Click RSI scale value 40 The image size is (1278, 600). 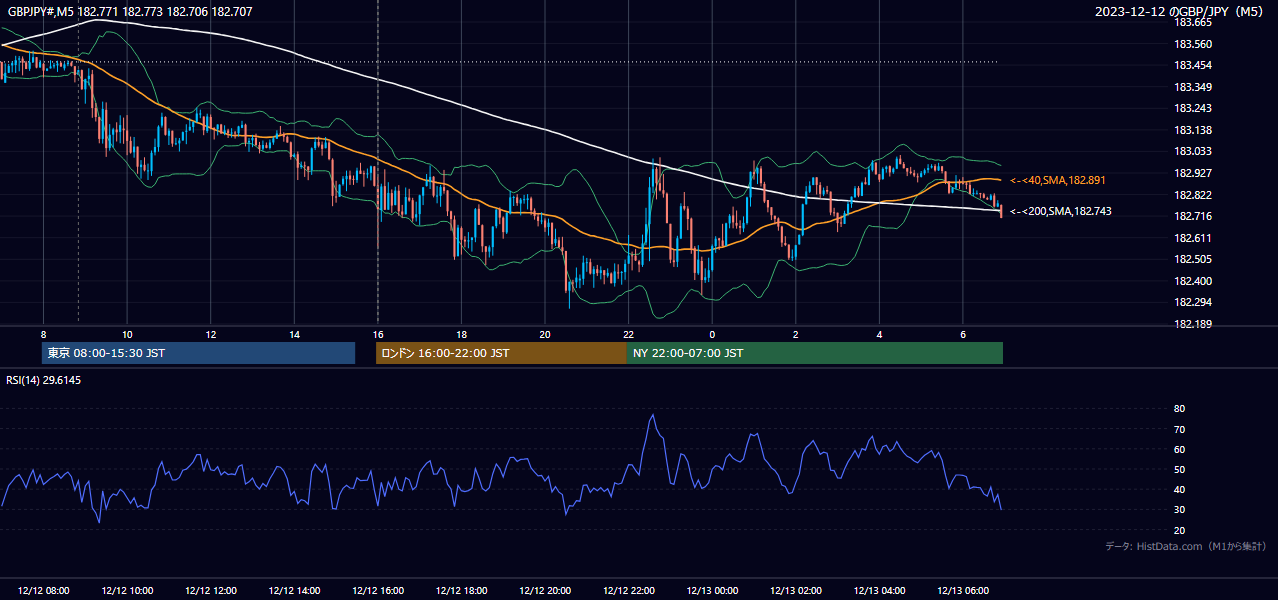click(1179, 489)
